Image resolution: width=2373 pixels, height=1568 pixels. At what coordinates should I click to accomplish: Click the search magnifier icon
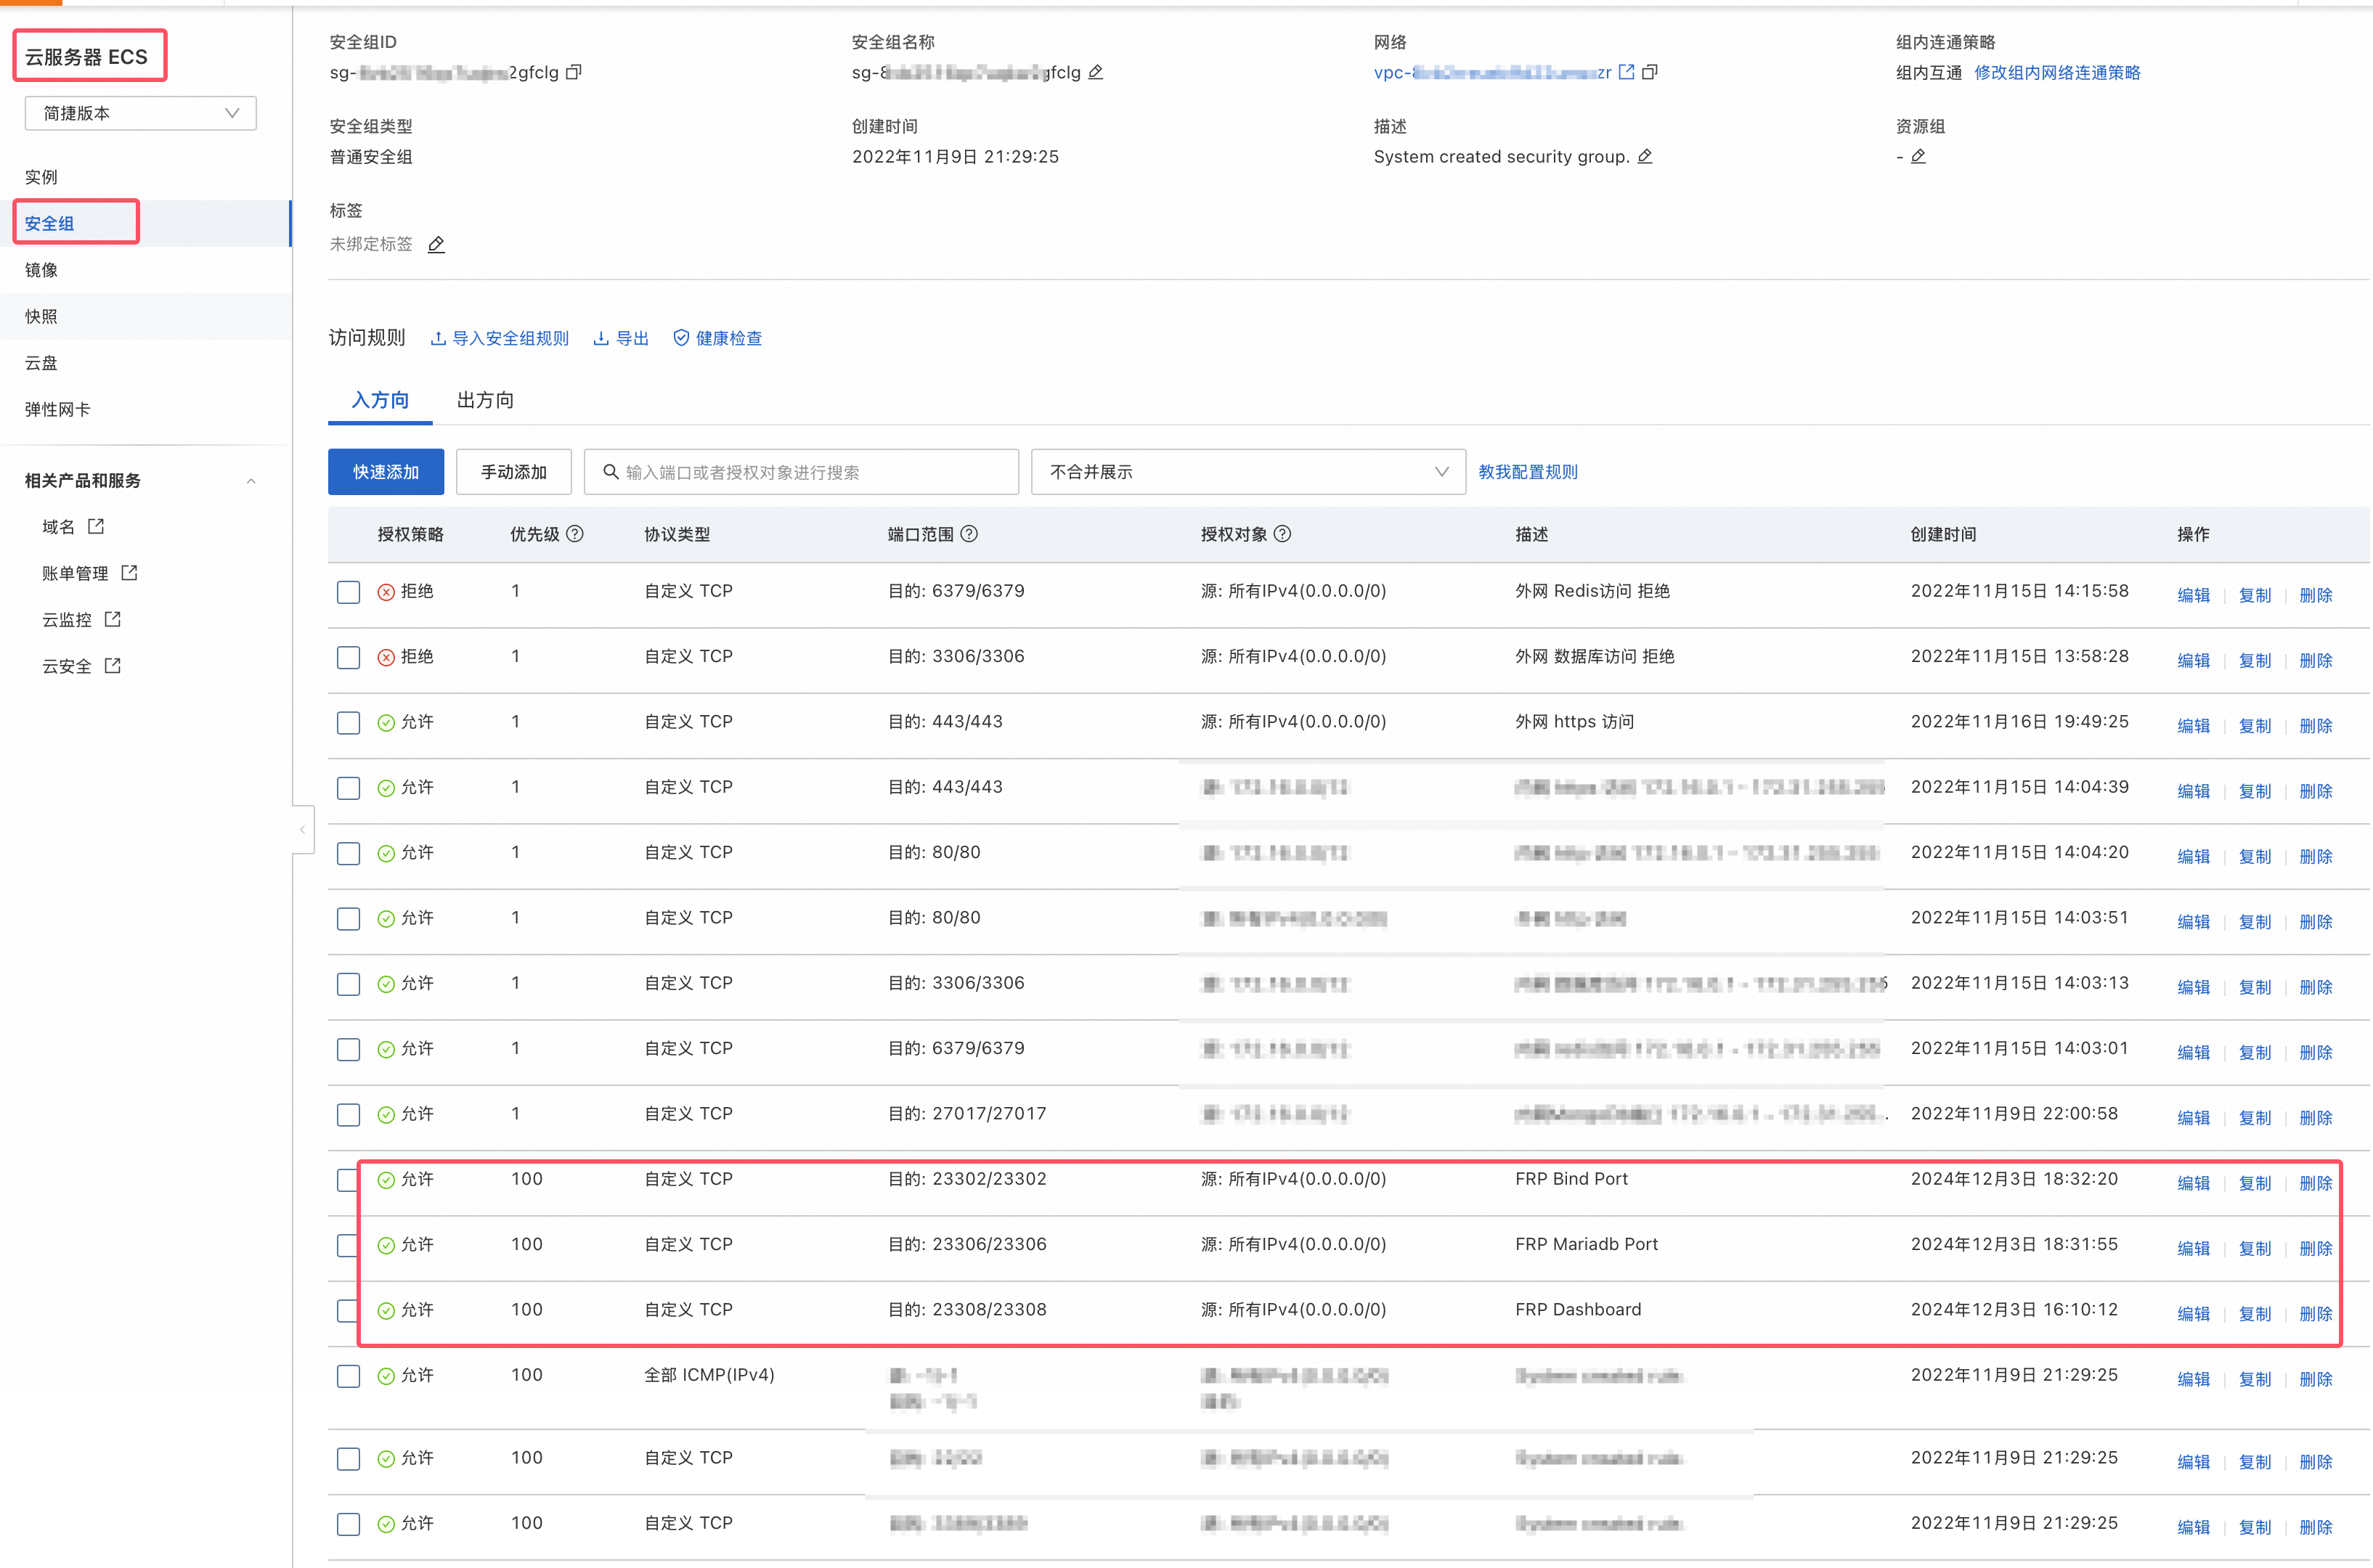click(x=610, y=472)
